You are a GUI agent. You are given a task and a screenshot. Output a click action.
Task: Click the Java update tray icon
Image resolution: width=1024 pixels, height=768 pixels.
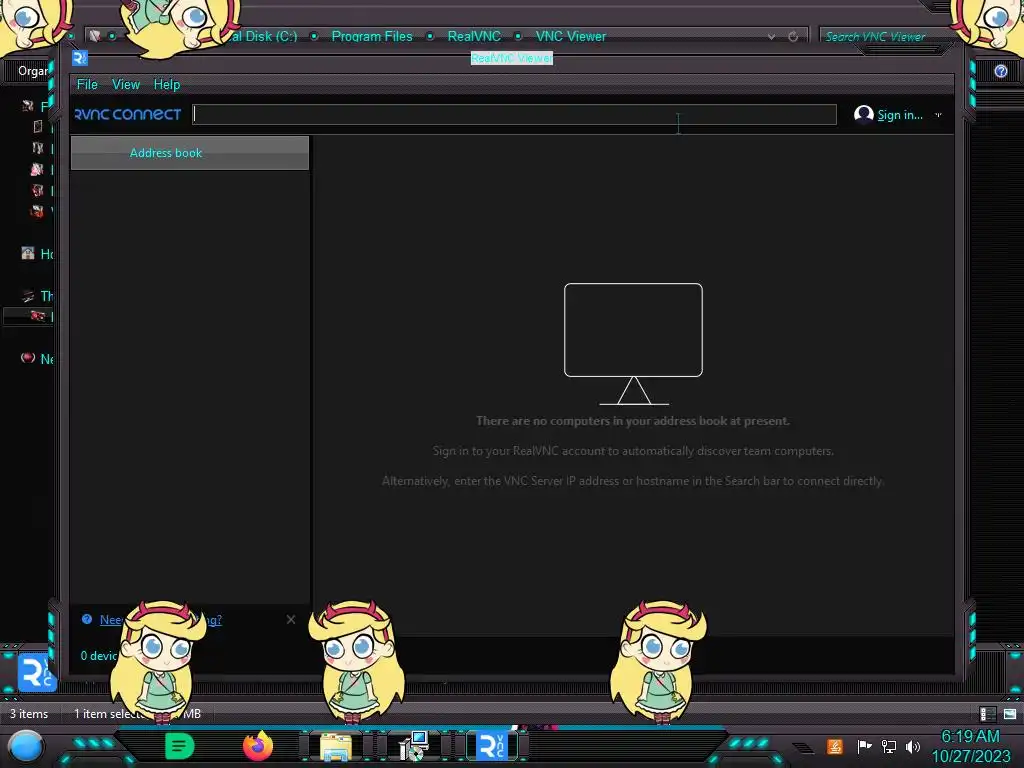pos(835,746)
